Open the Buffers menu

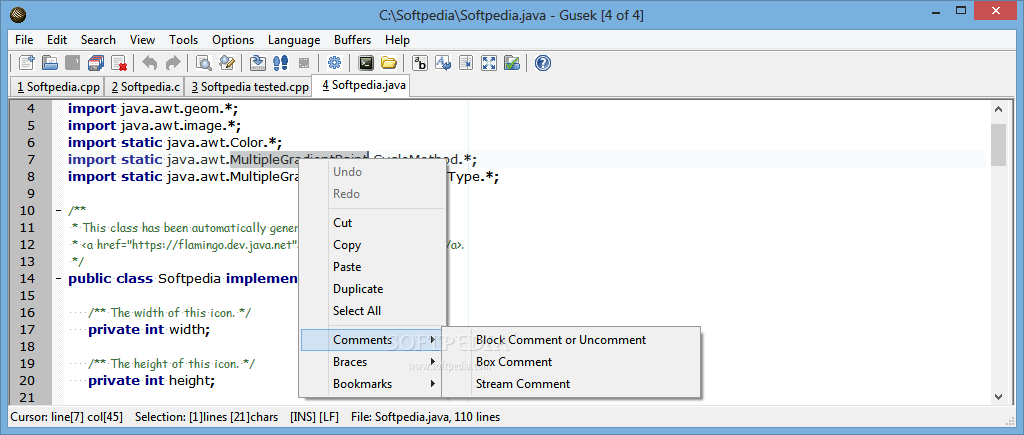pos(353,40)
